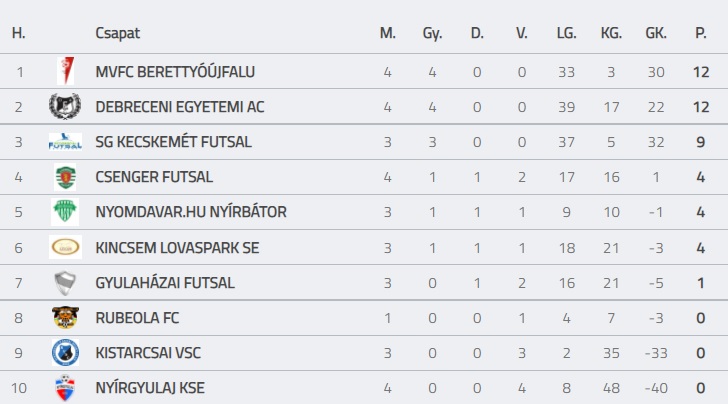Click the Debreceni Egyetemi AC crest
This screenshot has width=728, height=404.
(x=65, y=107)
